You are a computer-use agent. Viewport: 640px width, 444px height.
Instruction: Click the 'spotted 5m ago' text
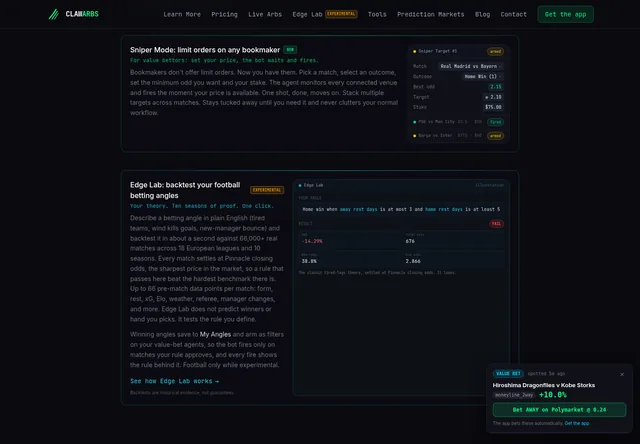click(546, 373)
